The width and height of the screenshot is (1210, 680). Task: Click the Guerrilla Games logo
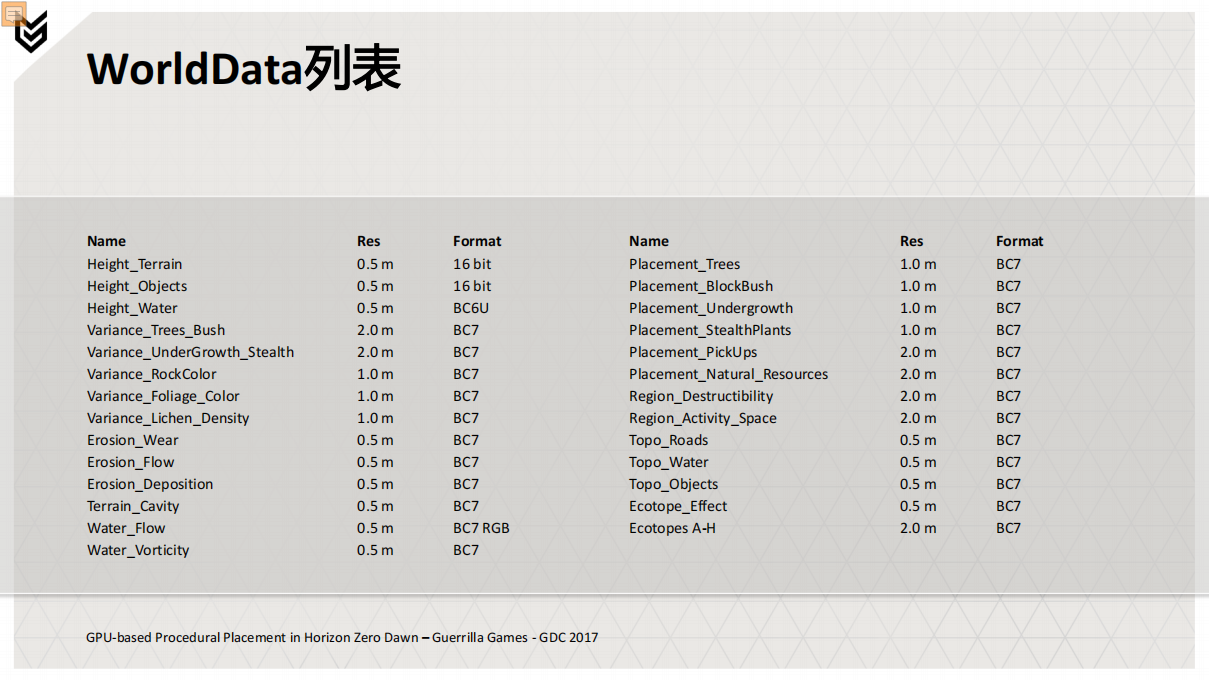tap(33, 34)
